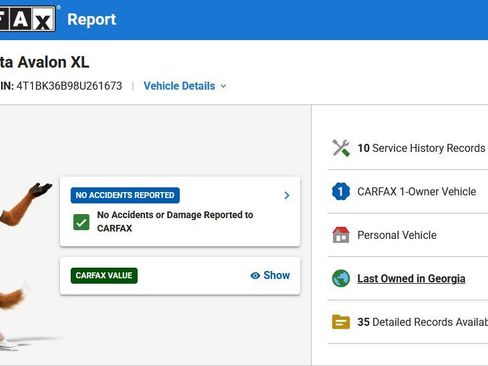Click the NO ACCIDENTS REPORTED badge
Image resolution: width=488 pixels, height=366 pixels.
[125, 195]
